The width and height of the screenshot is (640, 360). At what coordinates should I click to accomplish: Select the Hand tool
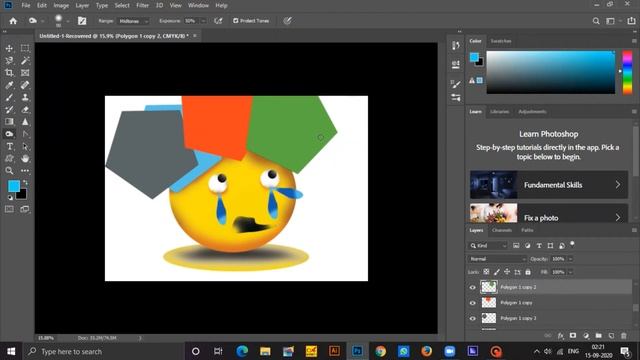coord(25,158)
